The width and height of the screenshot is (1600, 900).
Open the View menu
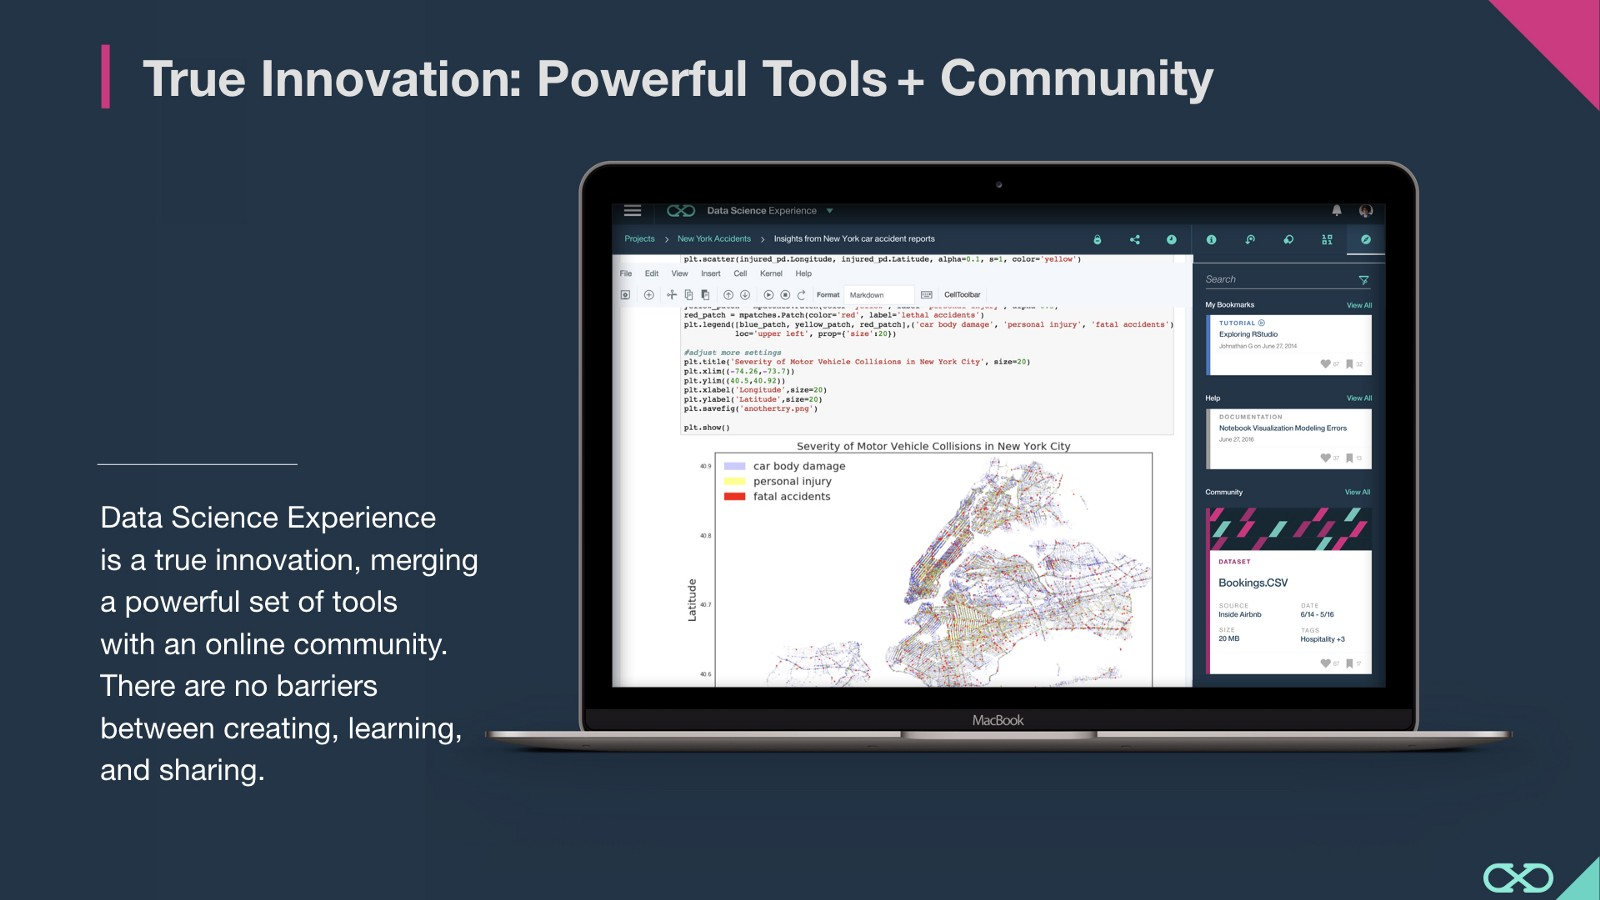(680, 274)
